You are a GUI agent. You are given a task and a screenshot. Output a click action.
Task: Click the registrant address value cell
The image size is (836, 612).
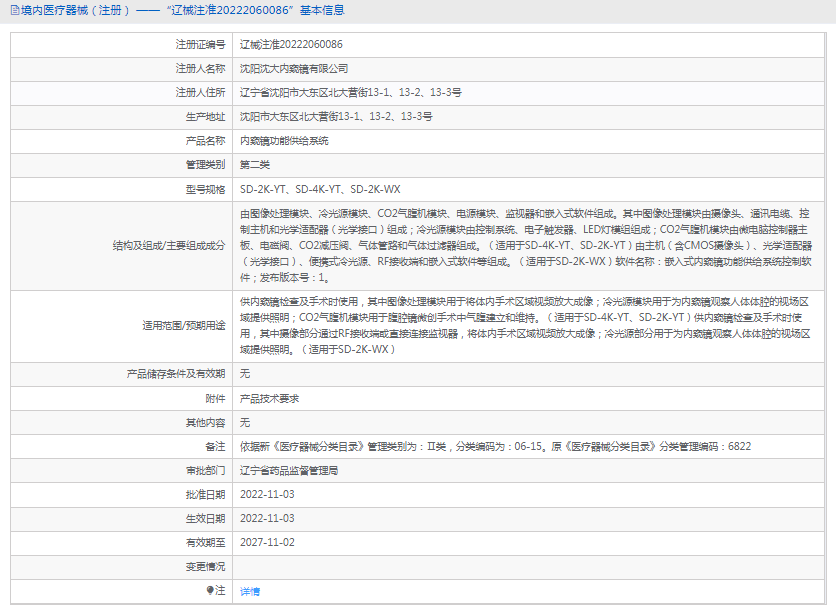[x=350, y=93]
